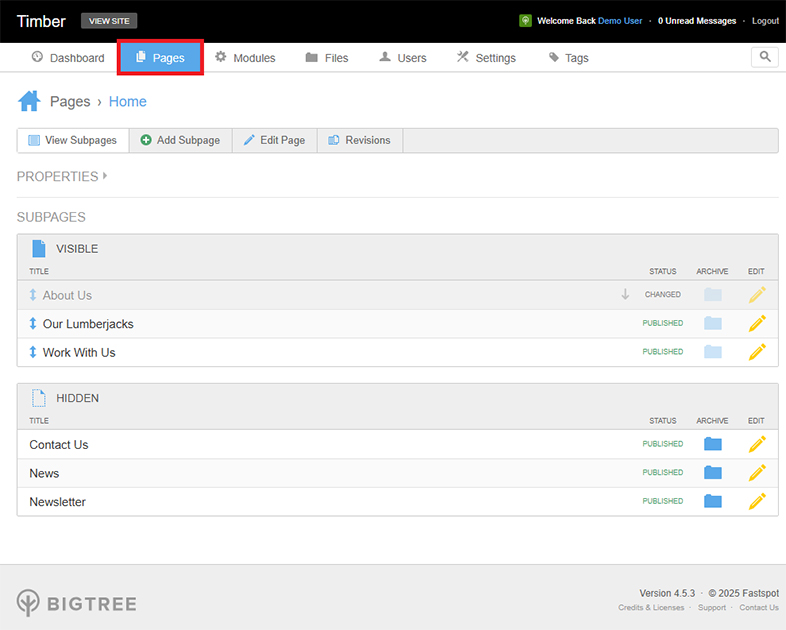Click the green BigTree icon by Welcome Back
The height and width of the screenshot is (630, 786).
pos(525,21)
